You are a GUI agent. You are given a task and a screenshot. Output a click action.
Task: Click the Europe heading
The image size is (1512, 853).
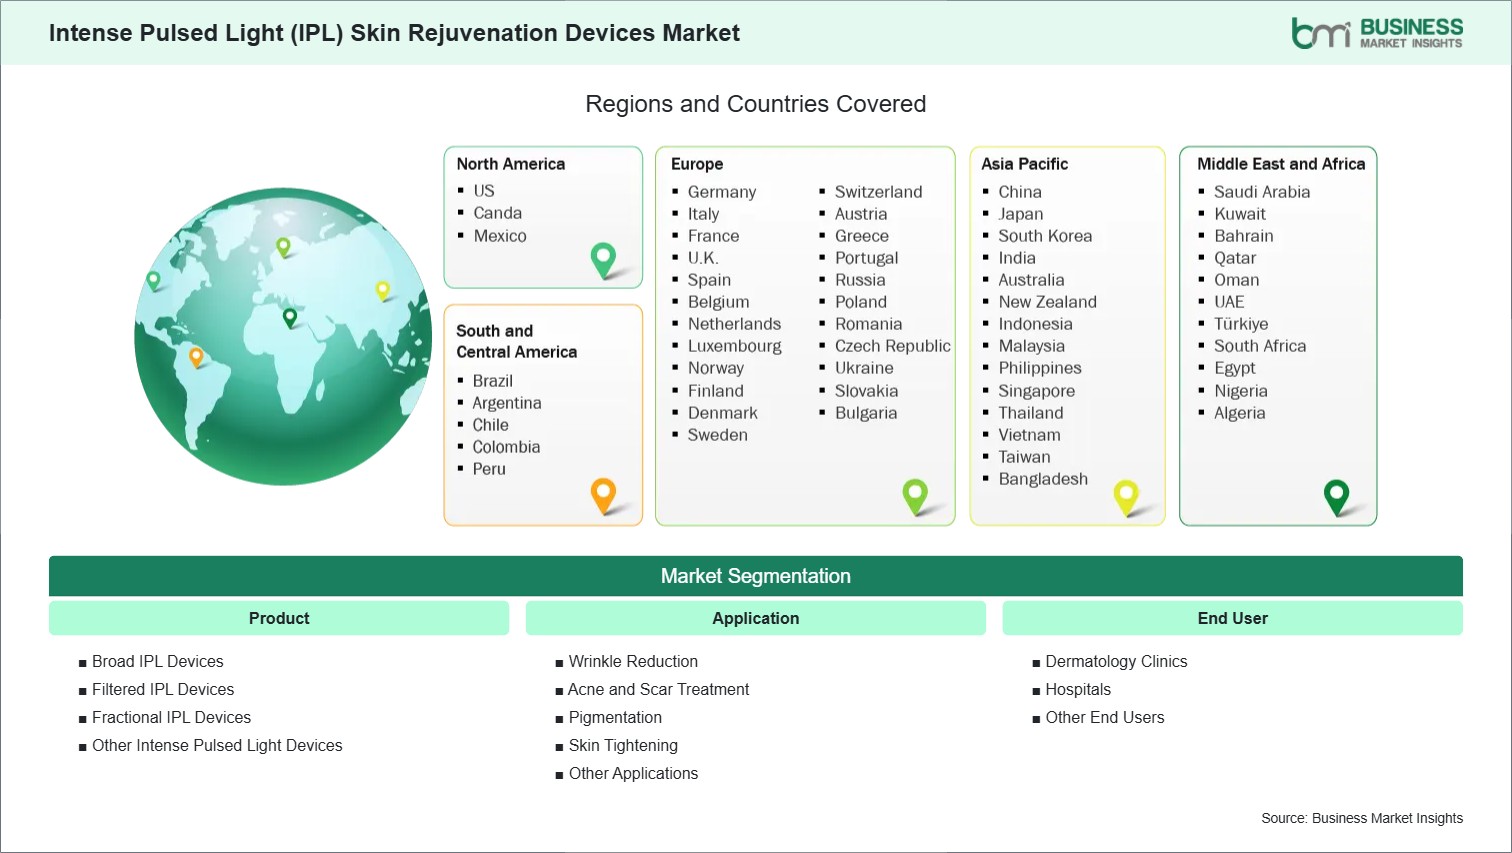[697, 164]
